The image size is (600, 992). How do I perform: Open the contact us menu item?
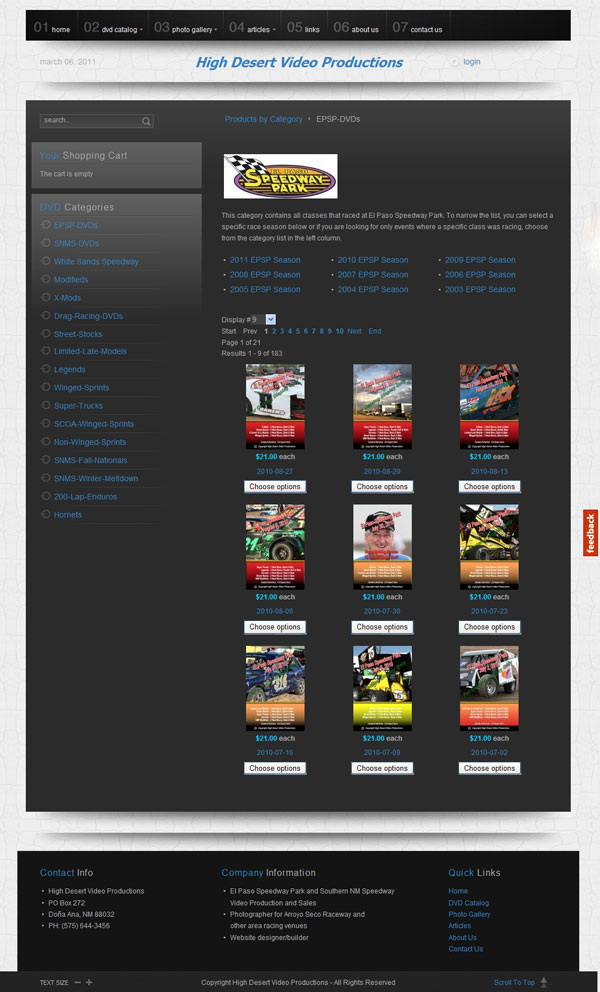tap(417, 27)
